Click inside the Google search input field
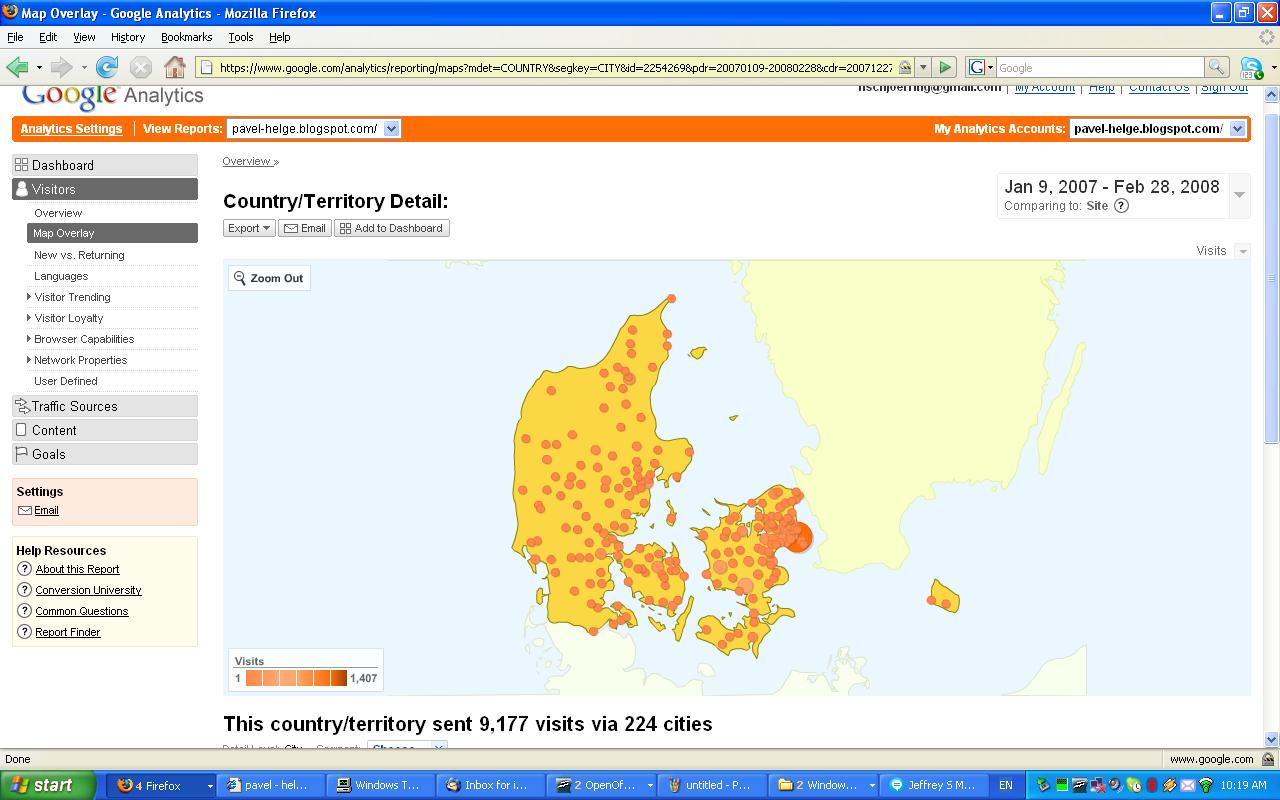 (x=1100, y=67)
